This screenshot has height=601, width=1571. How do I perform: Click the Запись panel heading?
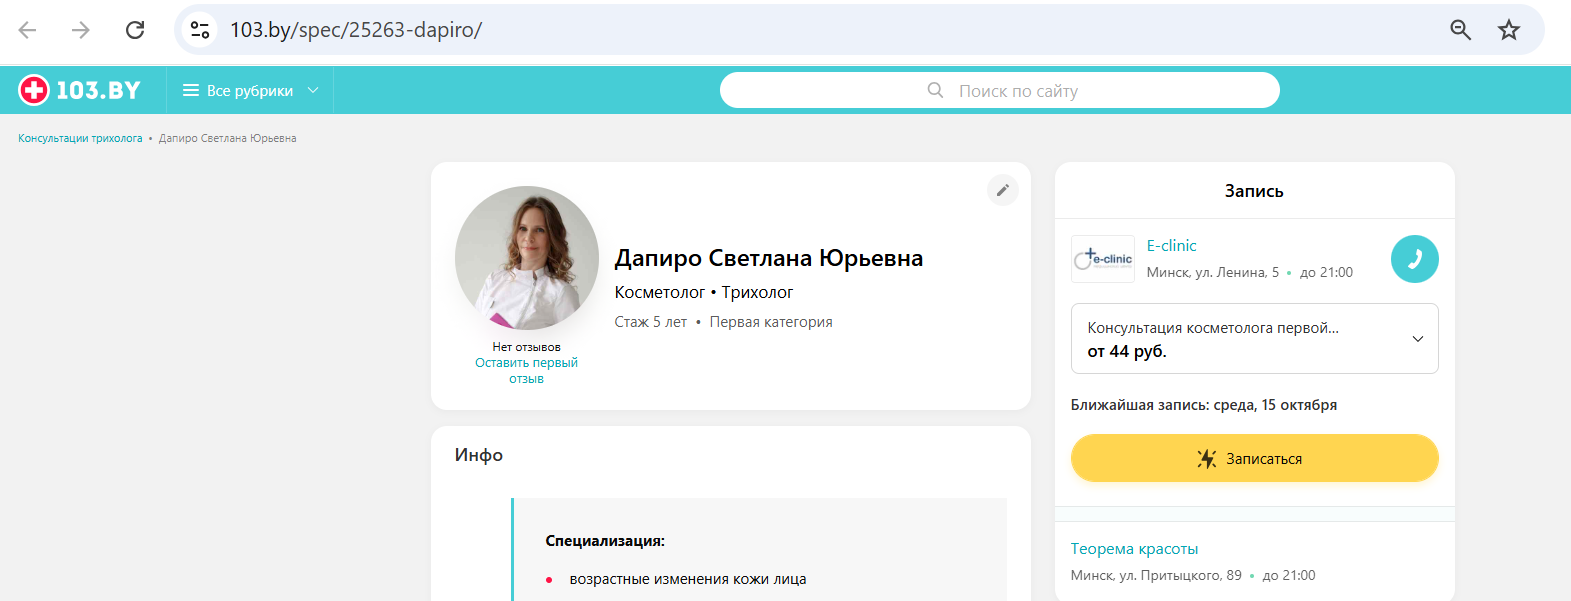pos(1254,191)
